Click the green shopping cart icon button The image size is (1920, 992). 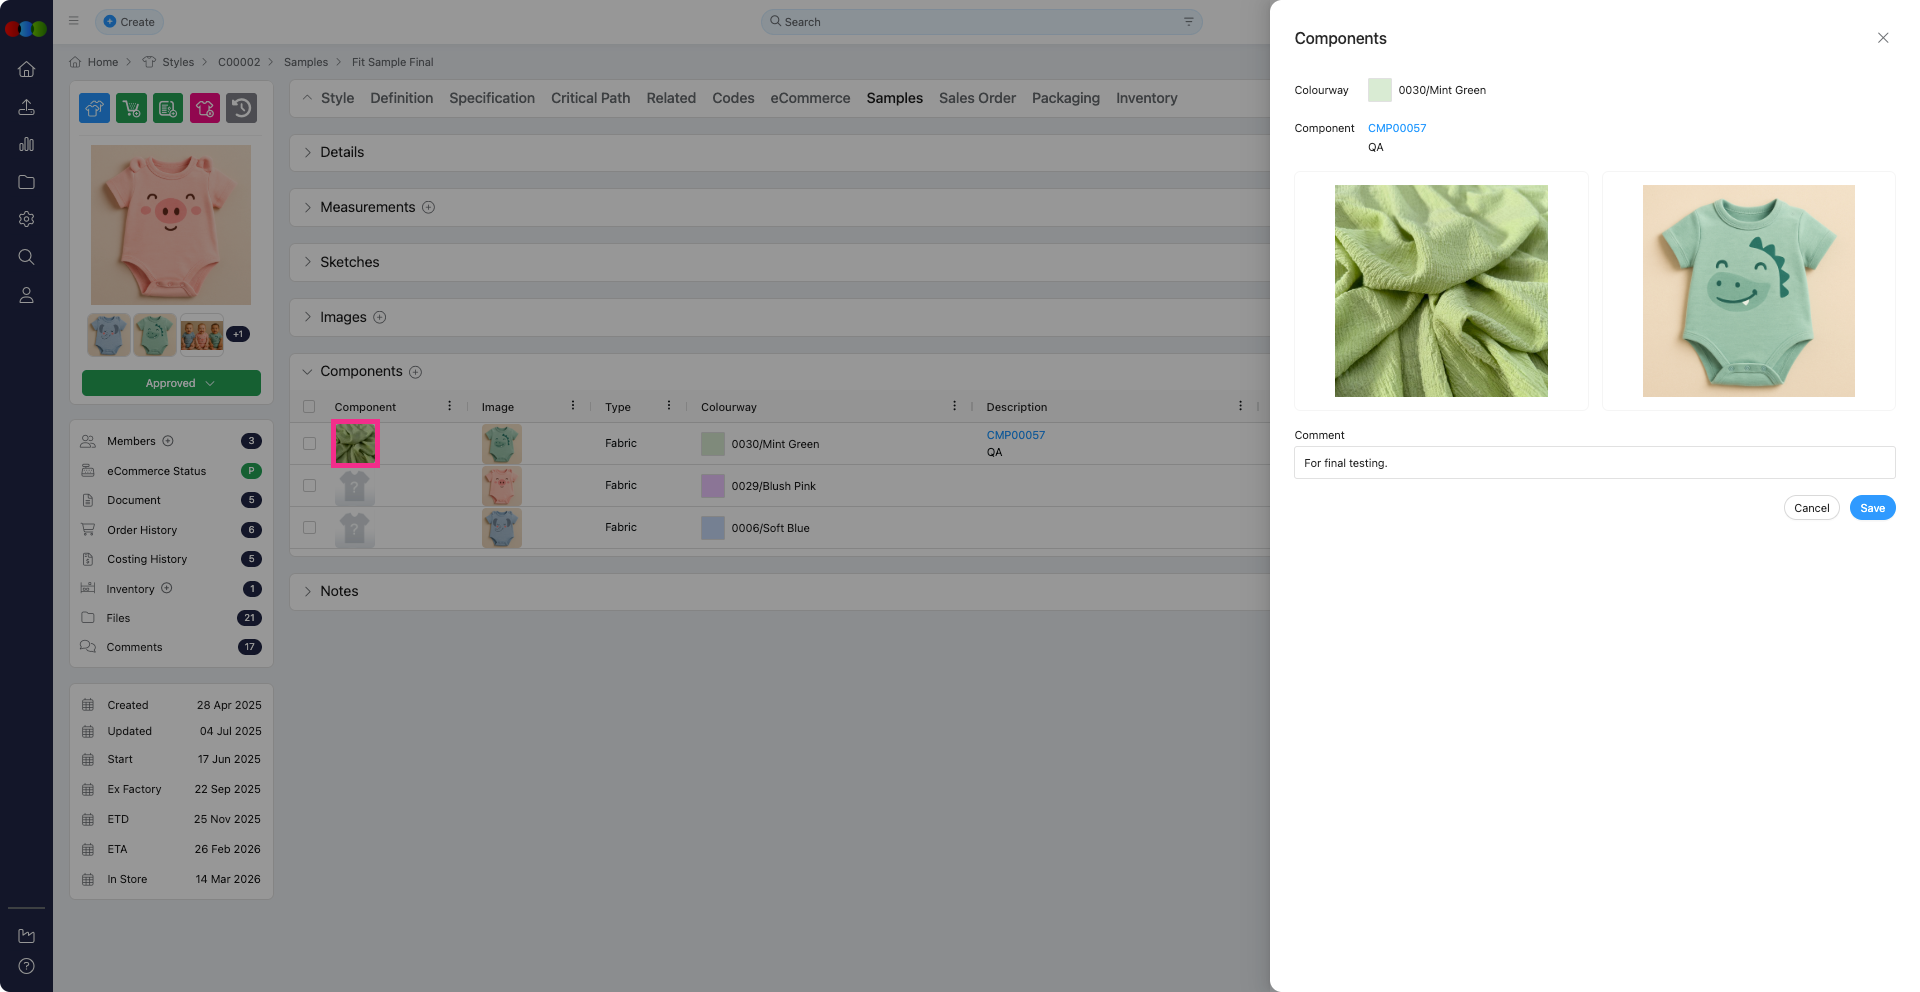131,108
